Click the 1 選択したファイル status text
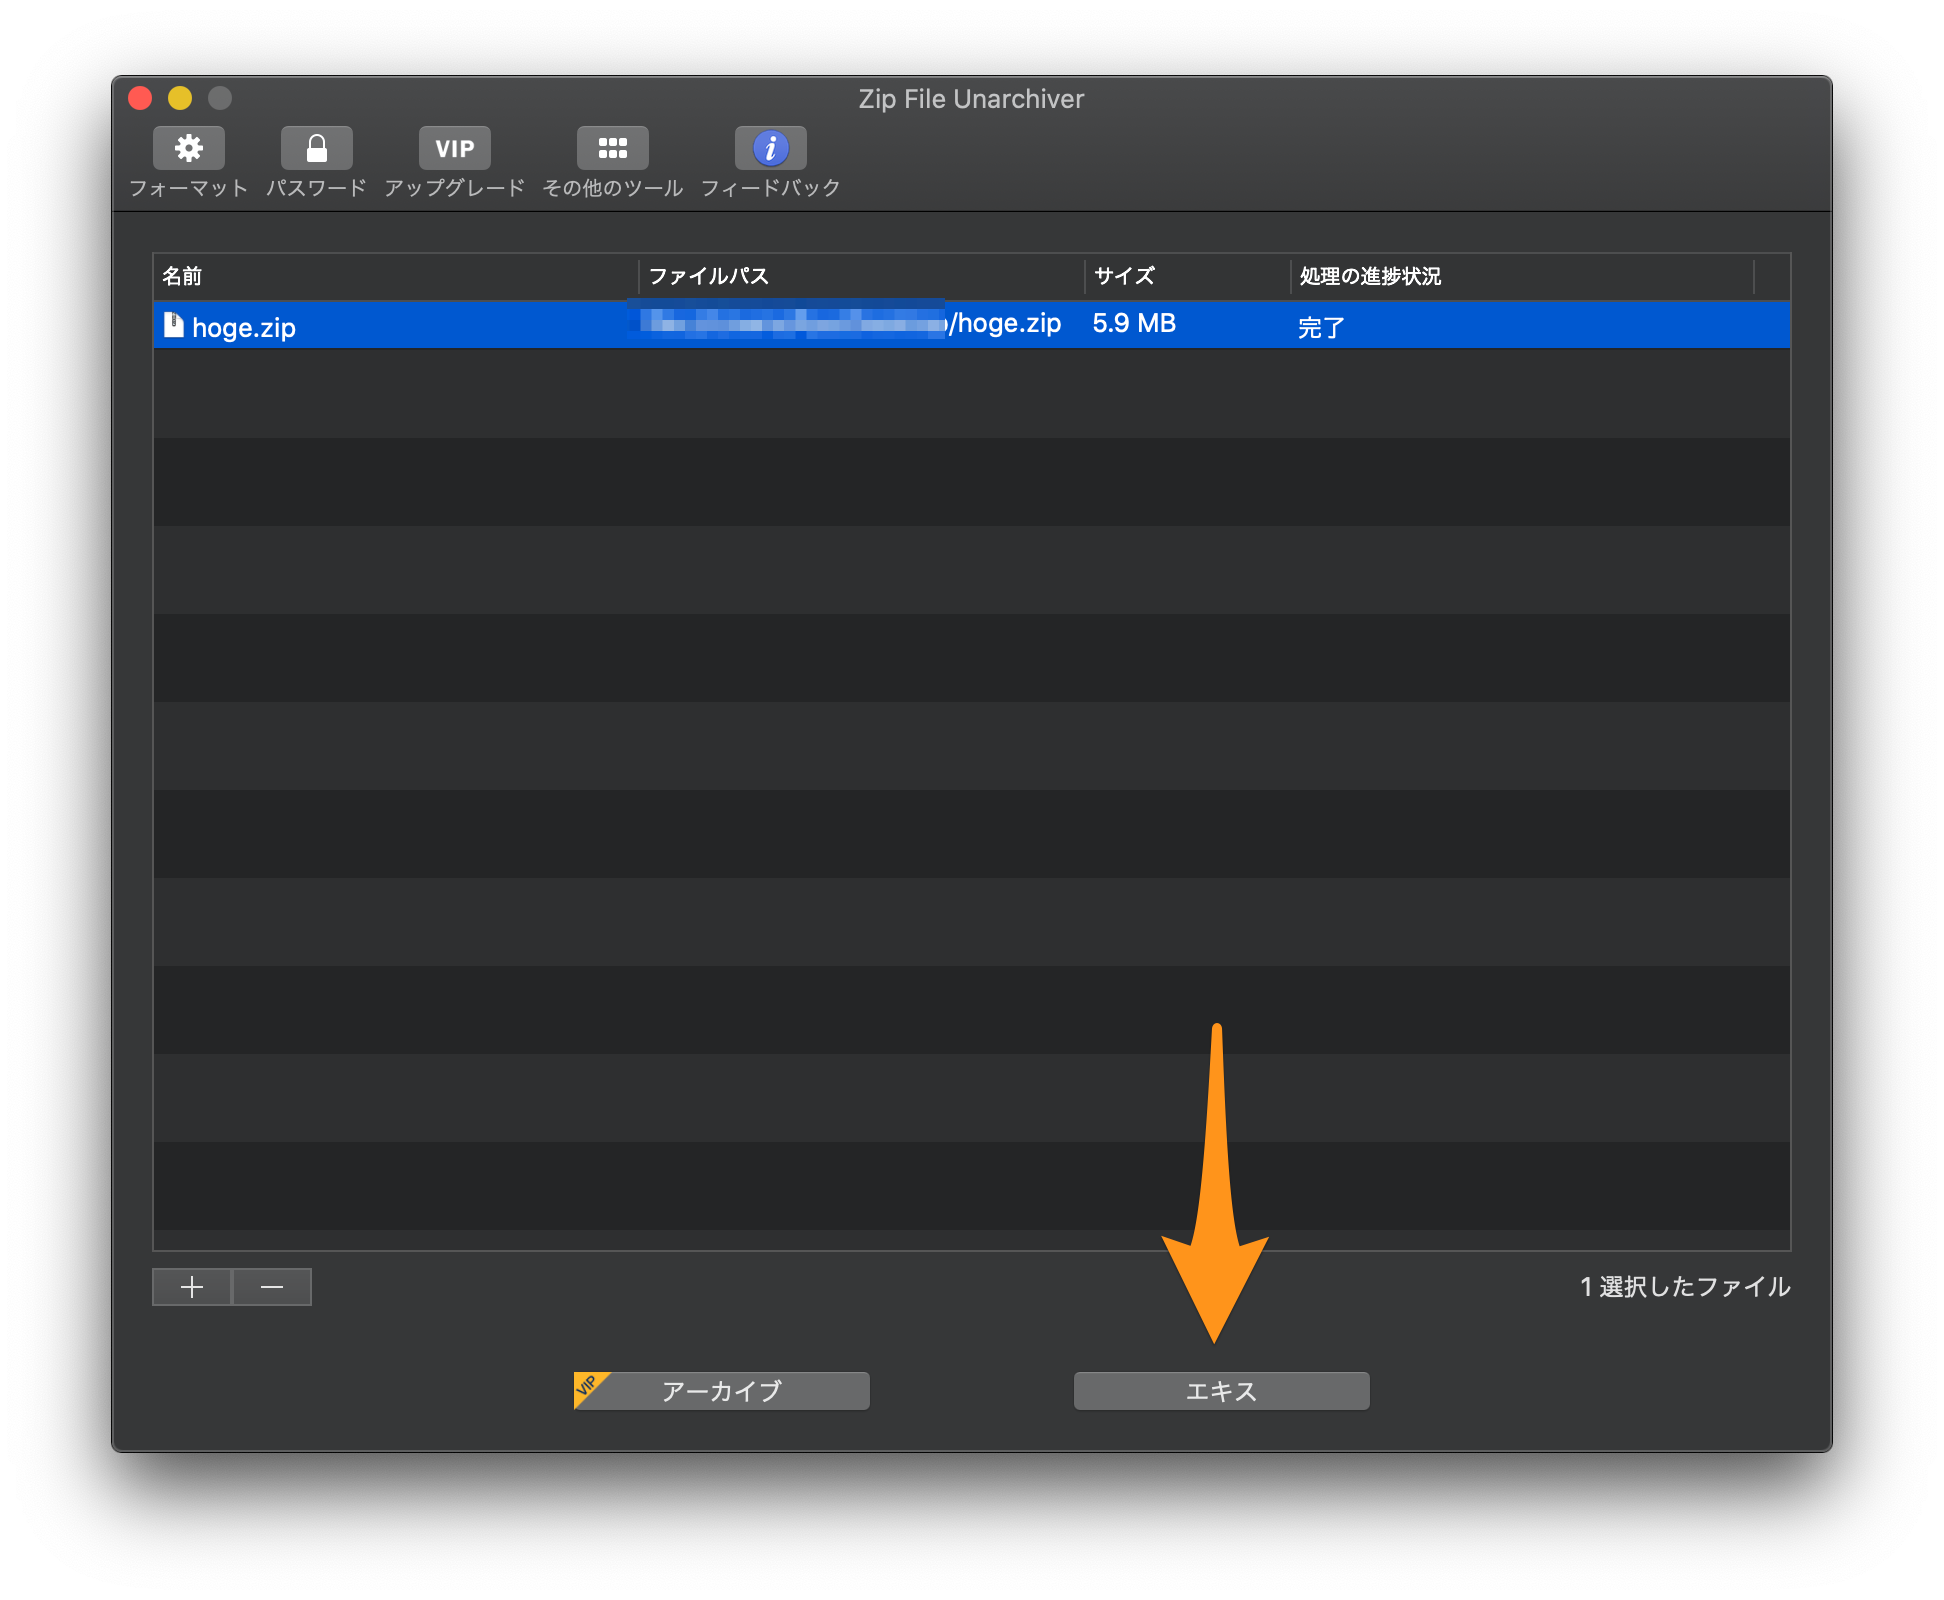 pos(1685,1287)
